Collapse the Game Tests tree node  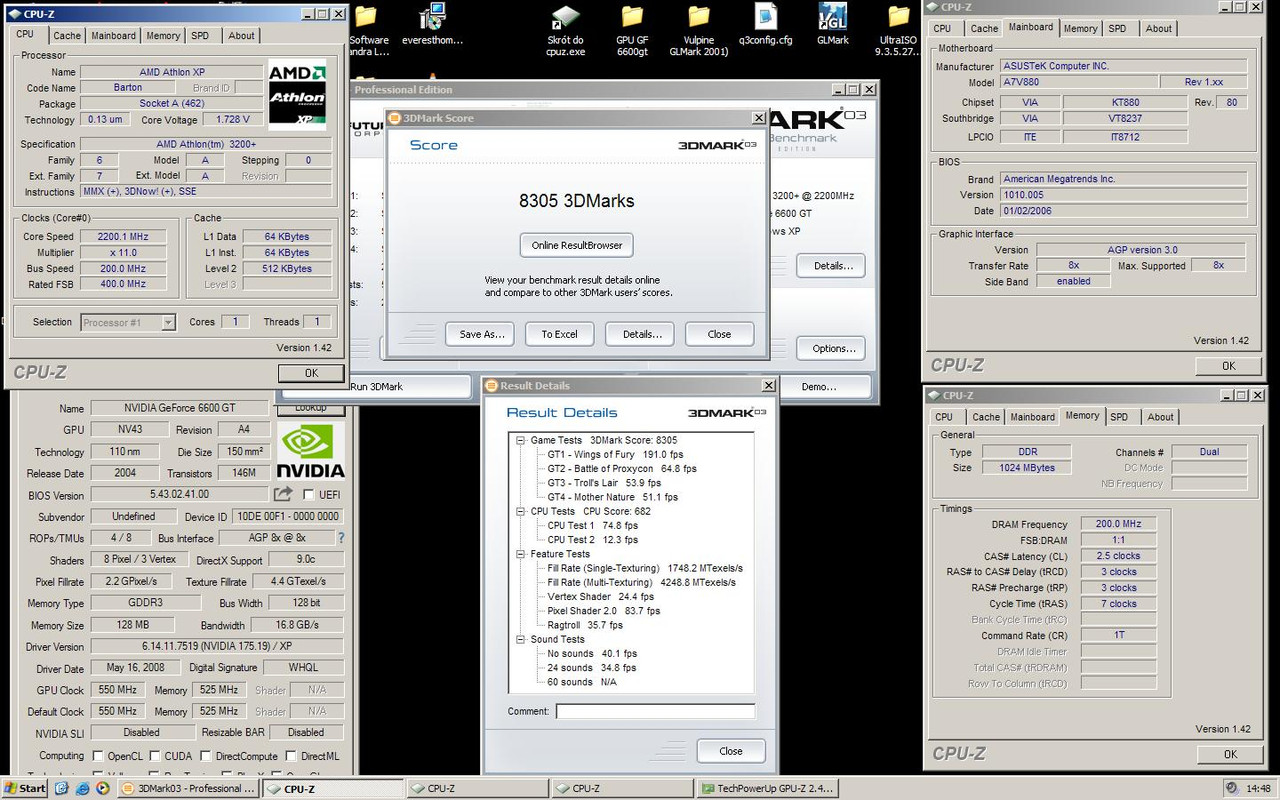coord(520,440)
